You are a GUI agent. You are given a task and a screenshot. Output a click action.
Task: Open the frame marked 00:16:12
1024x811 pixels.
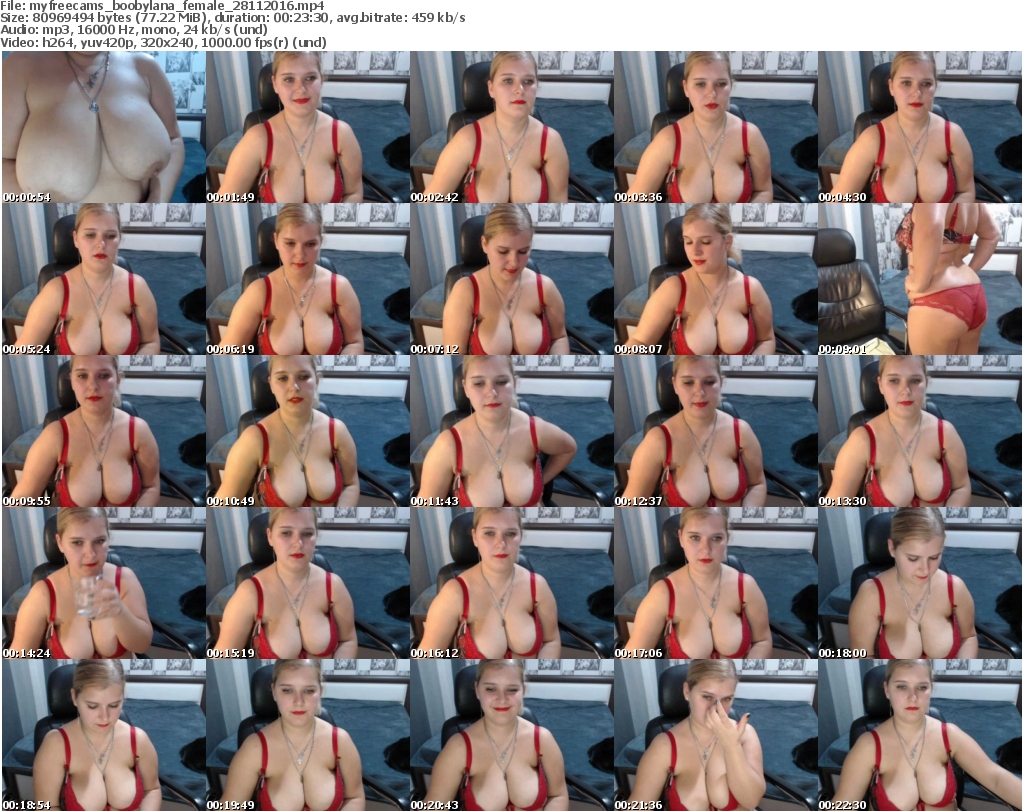tap(511, 583)
